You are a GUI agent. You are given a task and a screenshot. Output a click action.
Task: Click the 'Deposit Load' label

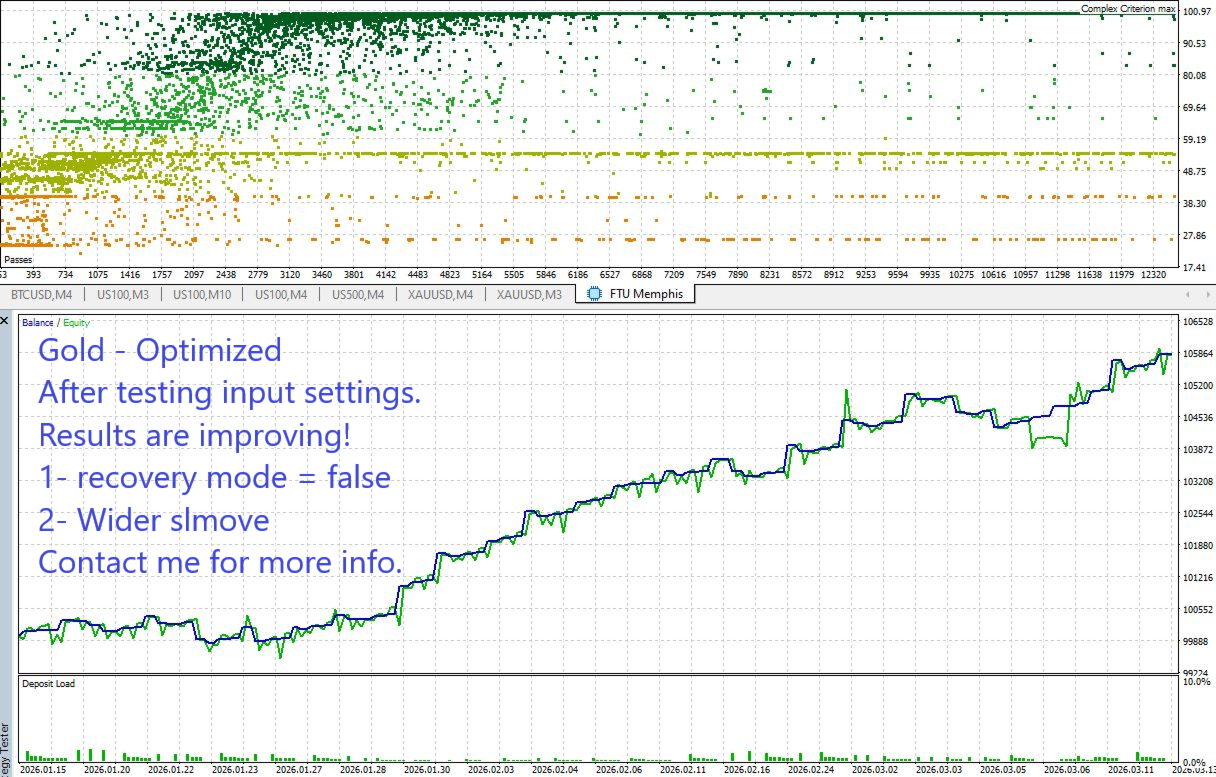tap(50, 684)
